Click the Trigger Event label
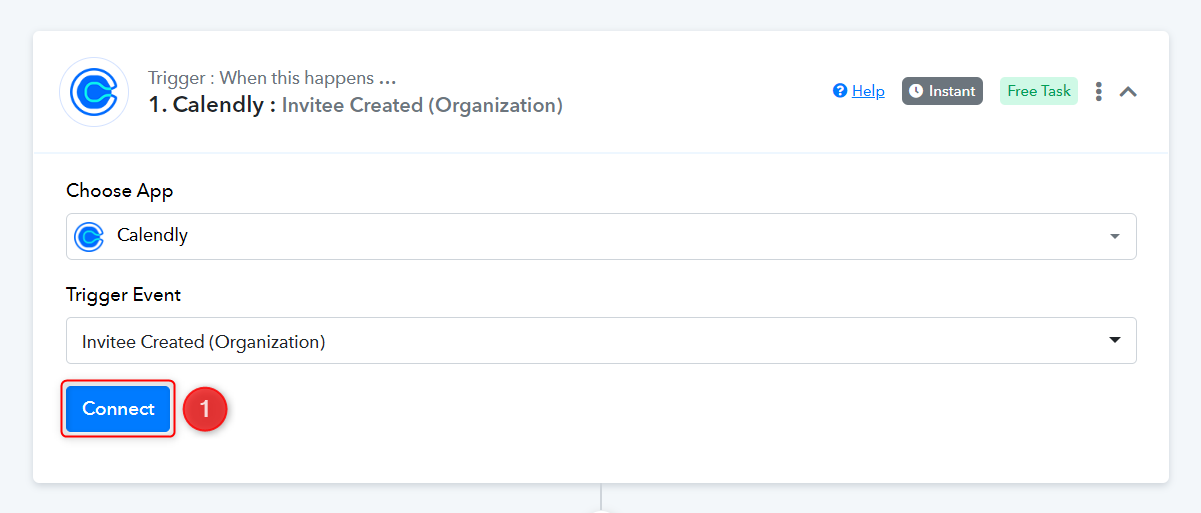Image resolution: width=1201 pixels, height=513 pixels. click(124, 295)
